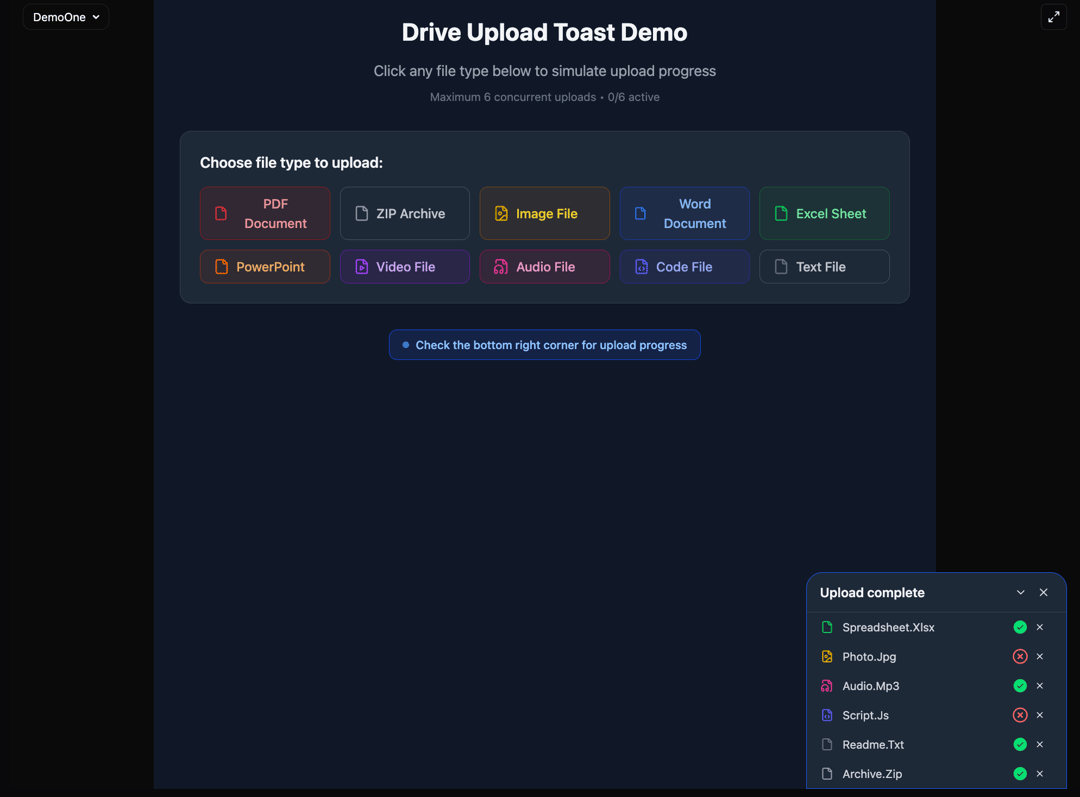Click the Readme.Txt file name
This screenshot has width=1080, height=797.
click(x=873, y=745)
